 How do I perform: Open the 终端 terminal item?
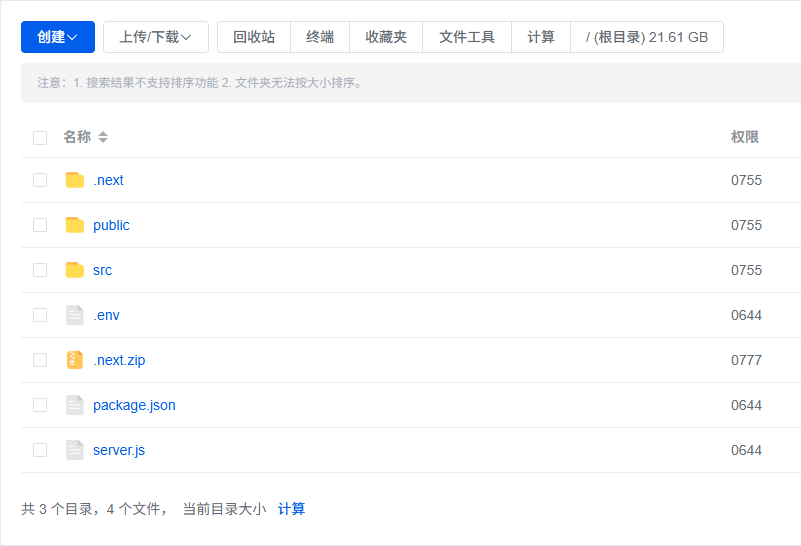pyautogui.click(x=320, y=37)
